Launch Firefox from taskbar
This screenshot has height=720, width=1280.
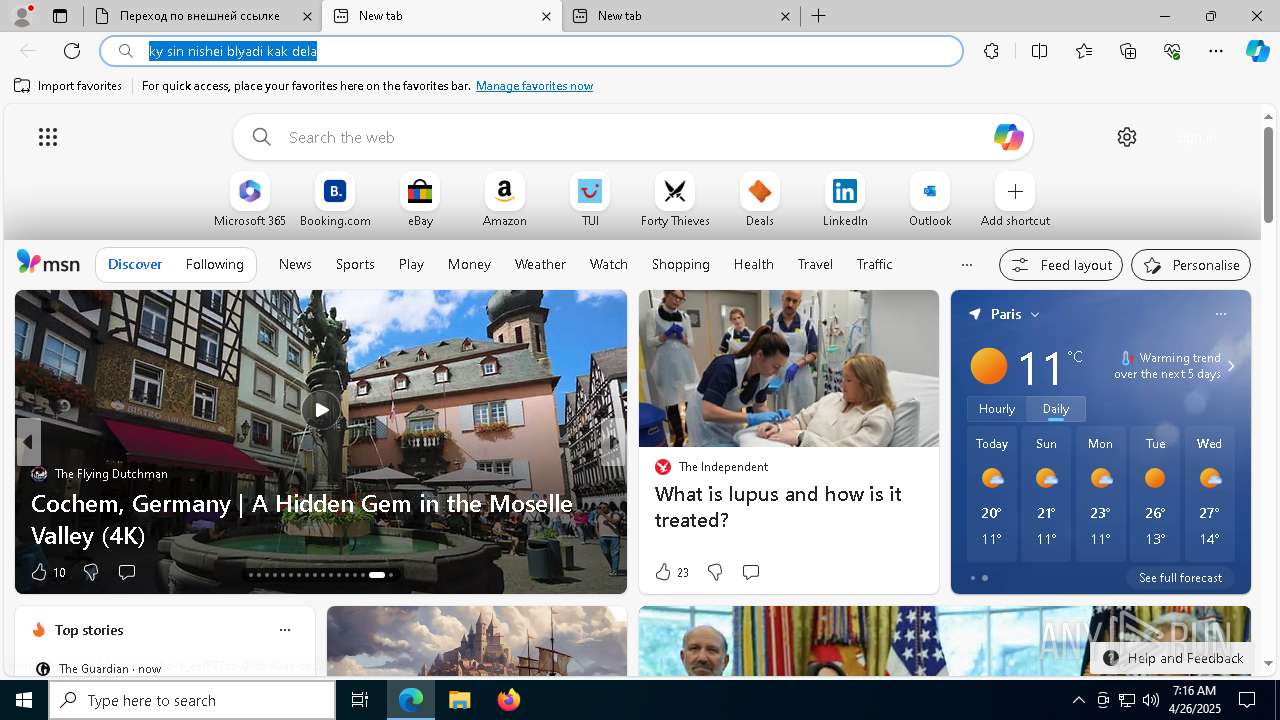pyautogui.click(x=509, y=700)
